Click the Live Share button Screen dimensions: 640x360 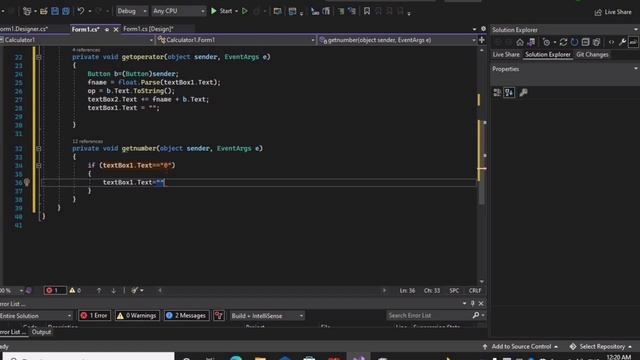613,12
